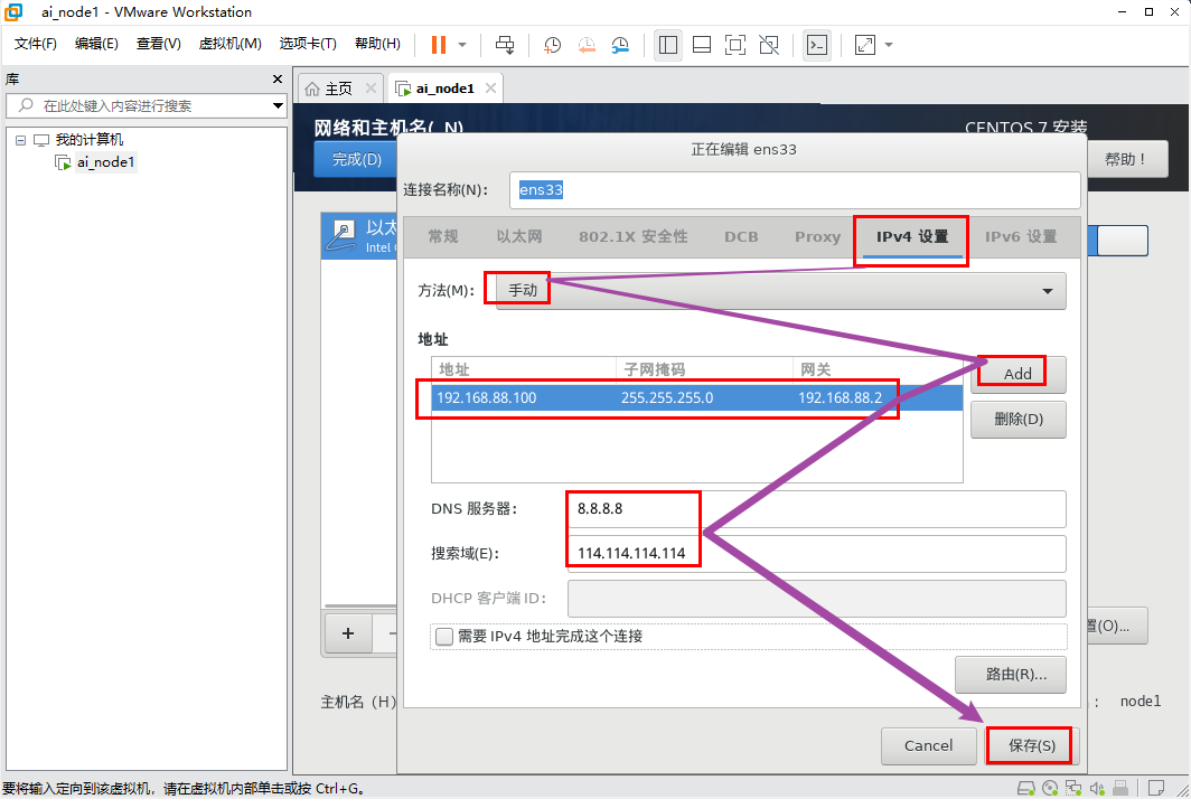Pause the ai_node1 virtual machine
The height and width of the screenshot is (801, 1191).
(x=437, y=45)
